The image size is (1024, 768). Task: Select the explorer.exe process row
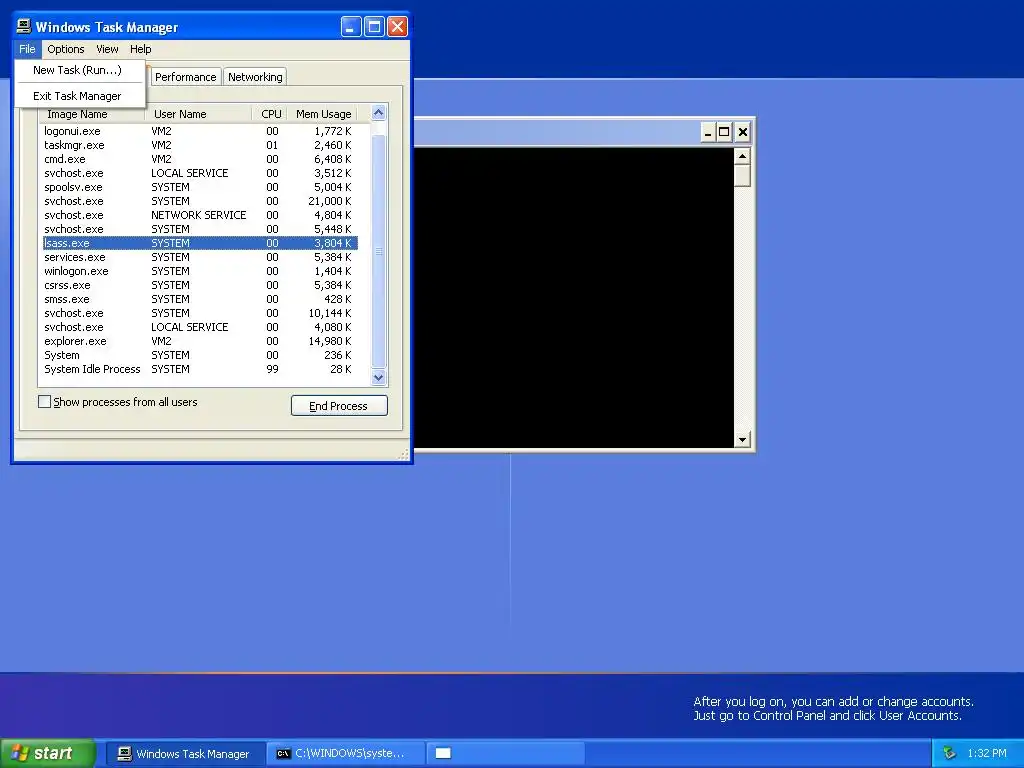pos(199,341)
